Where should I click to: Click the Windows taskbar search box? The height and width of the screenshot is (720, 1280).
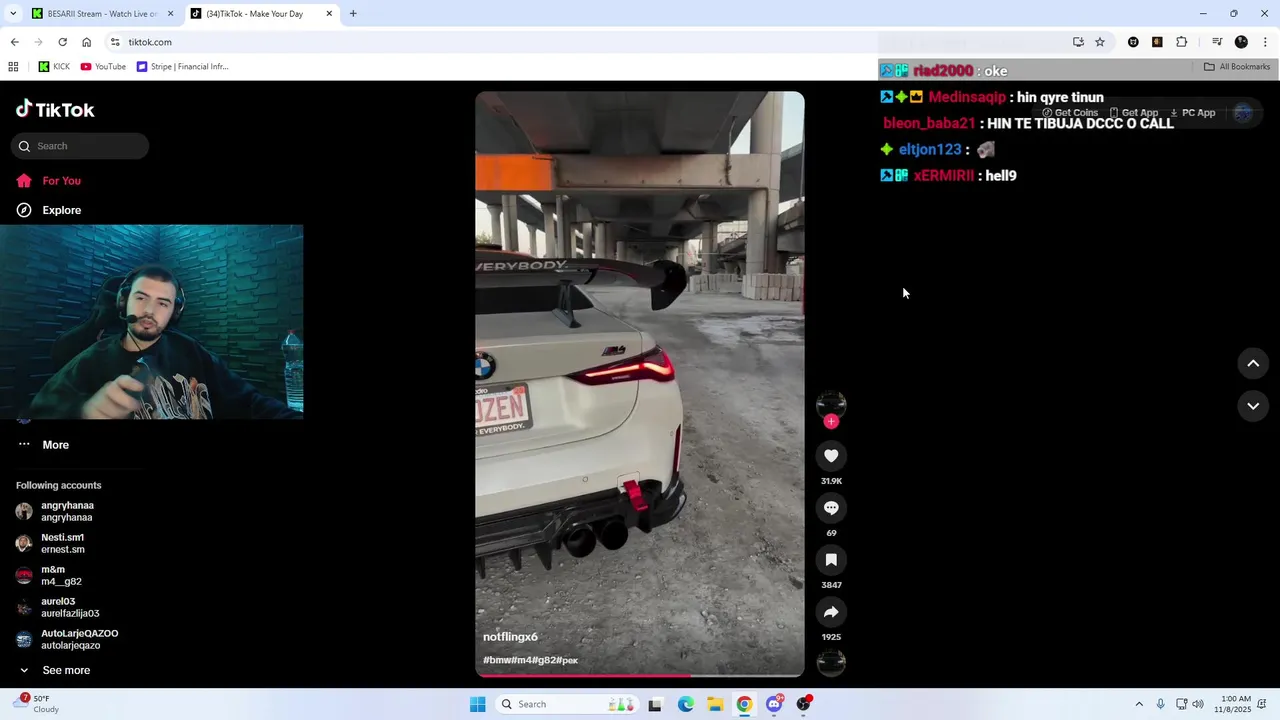[x=565, y=704]
